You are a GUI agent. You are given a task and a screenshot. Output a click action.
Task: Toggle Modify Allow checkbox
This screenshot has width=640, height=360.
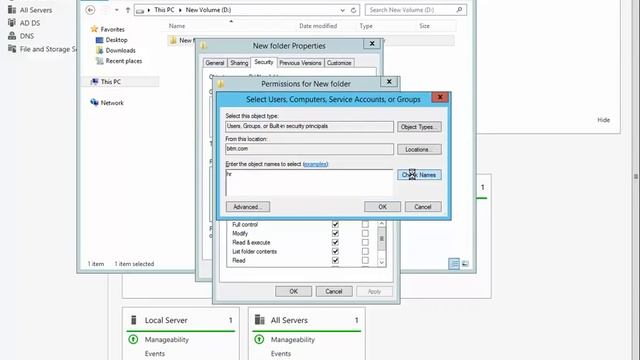(335, 233)
